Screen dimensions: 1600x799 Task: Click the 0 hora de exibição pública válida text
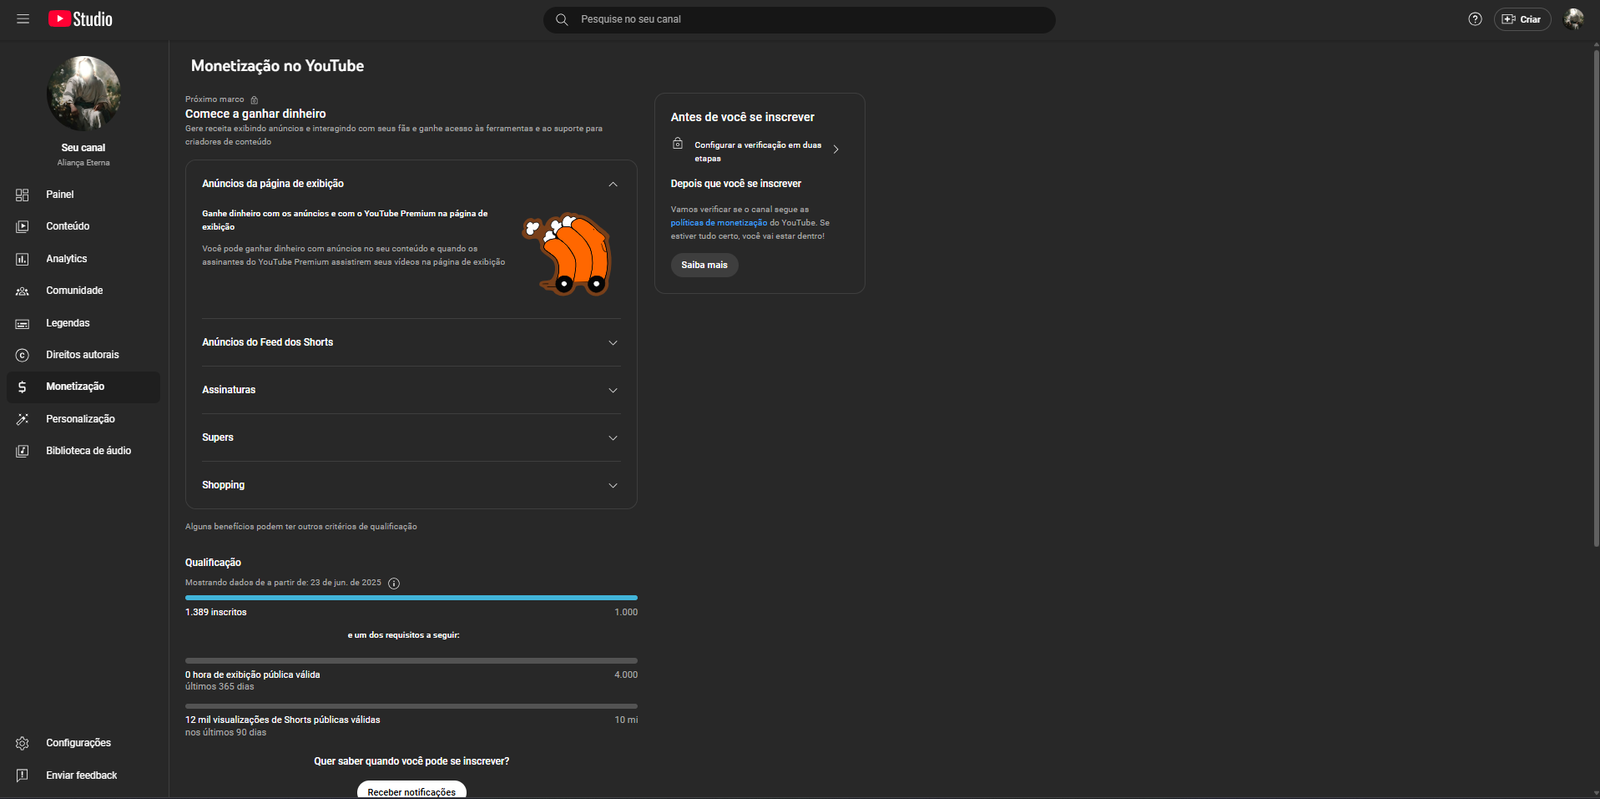click(x=253, y=675)
